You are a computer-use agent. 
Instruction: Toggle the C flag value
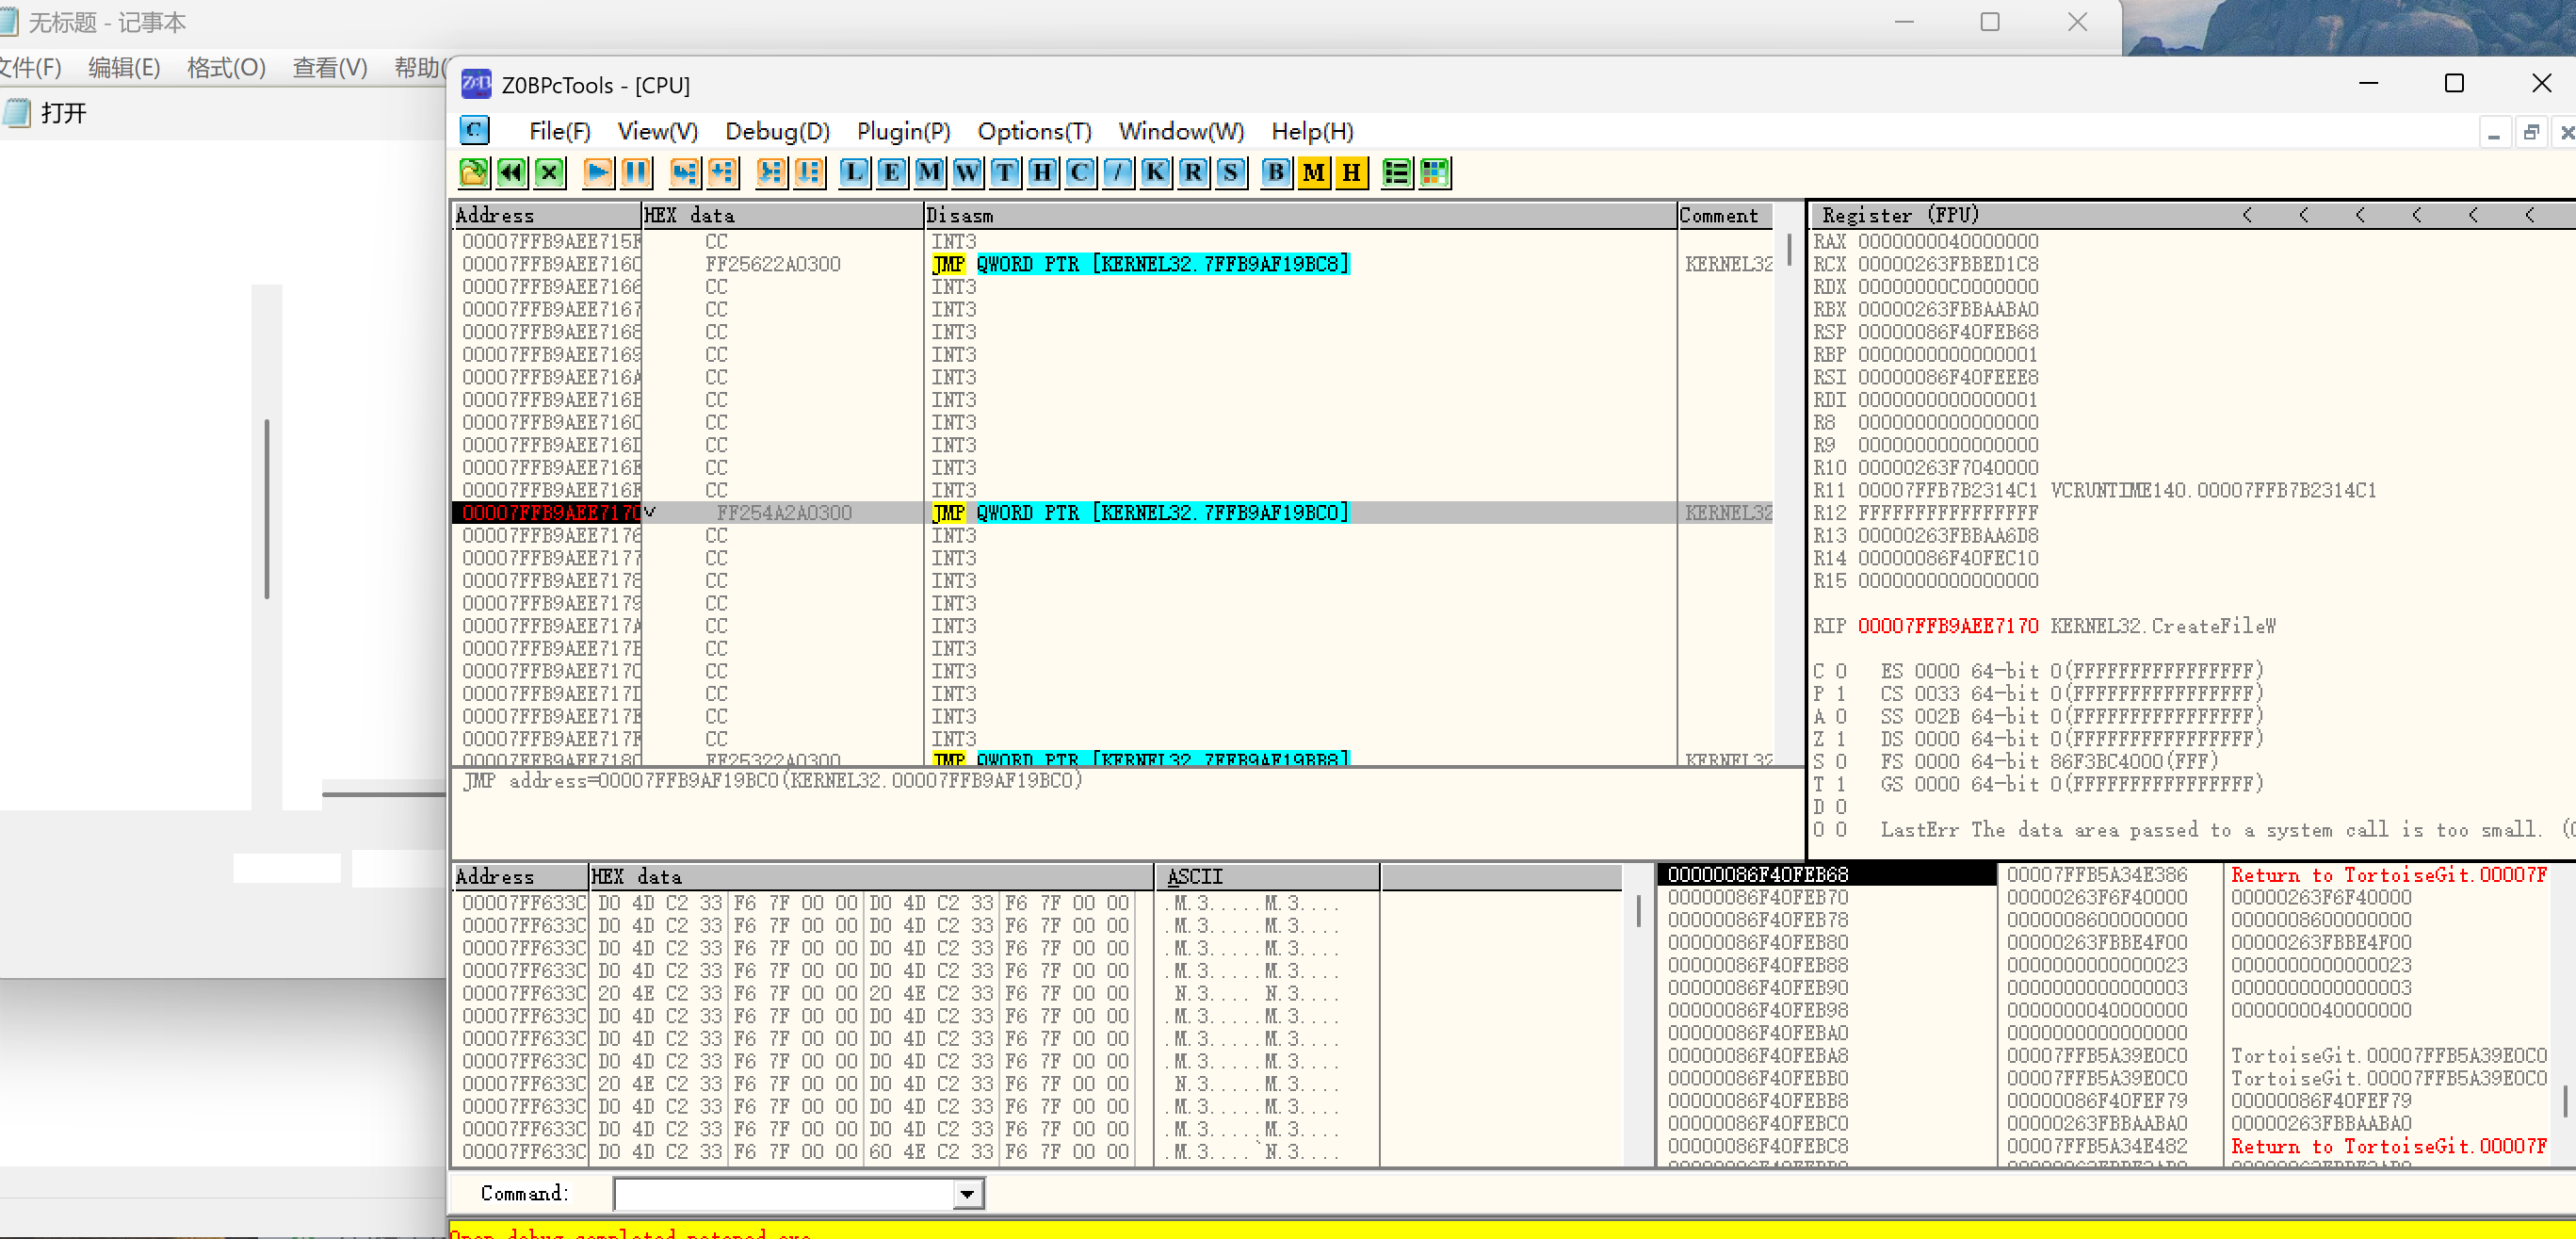click(x=1840, y=671)
